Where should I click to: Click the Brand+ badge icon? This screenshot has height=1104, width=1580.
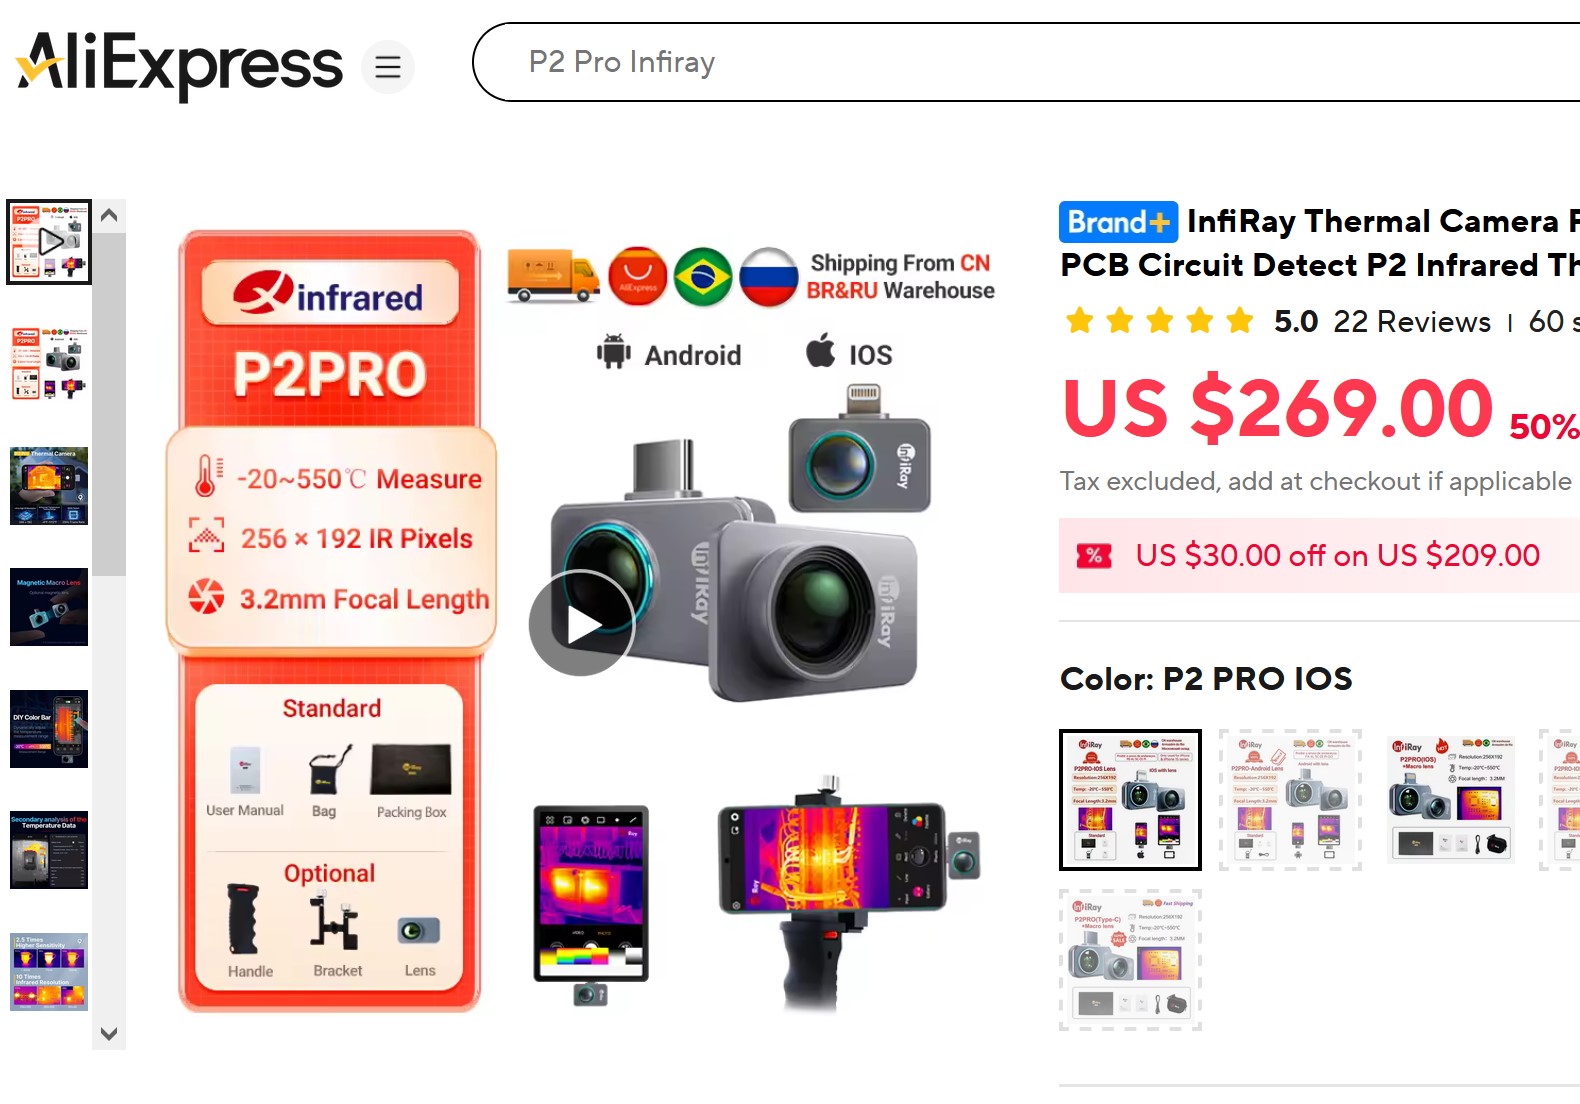pos(1118,222)
